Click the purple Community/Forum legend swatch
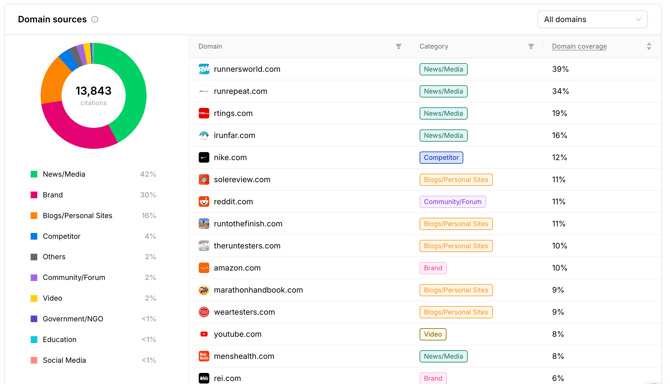Screen dimensions: 670x384 pyautogui.click(x=34, y=277)
